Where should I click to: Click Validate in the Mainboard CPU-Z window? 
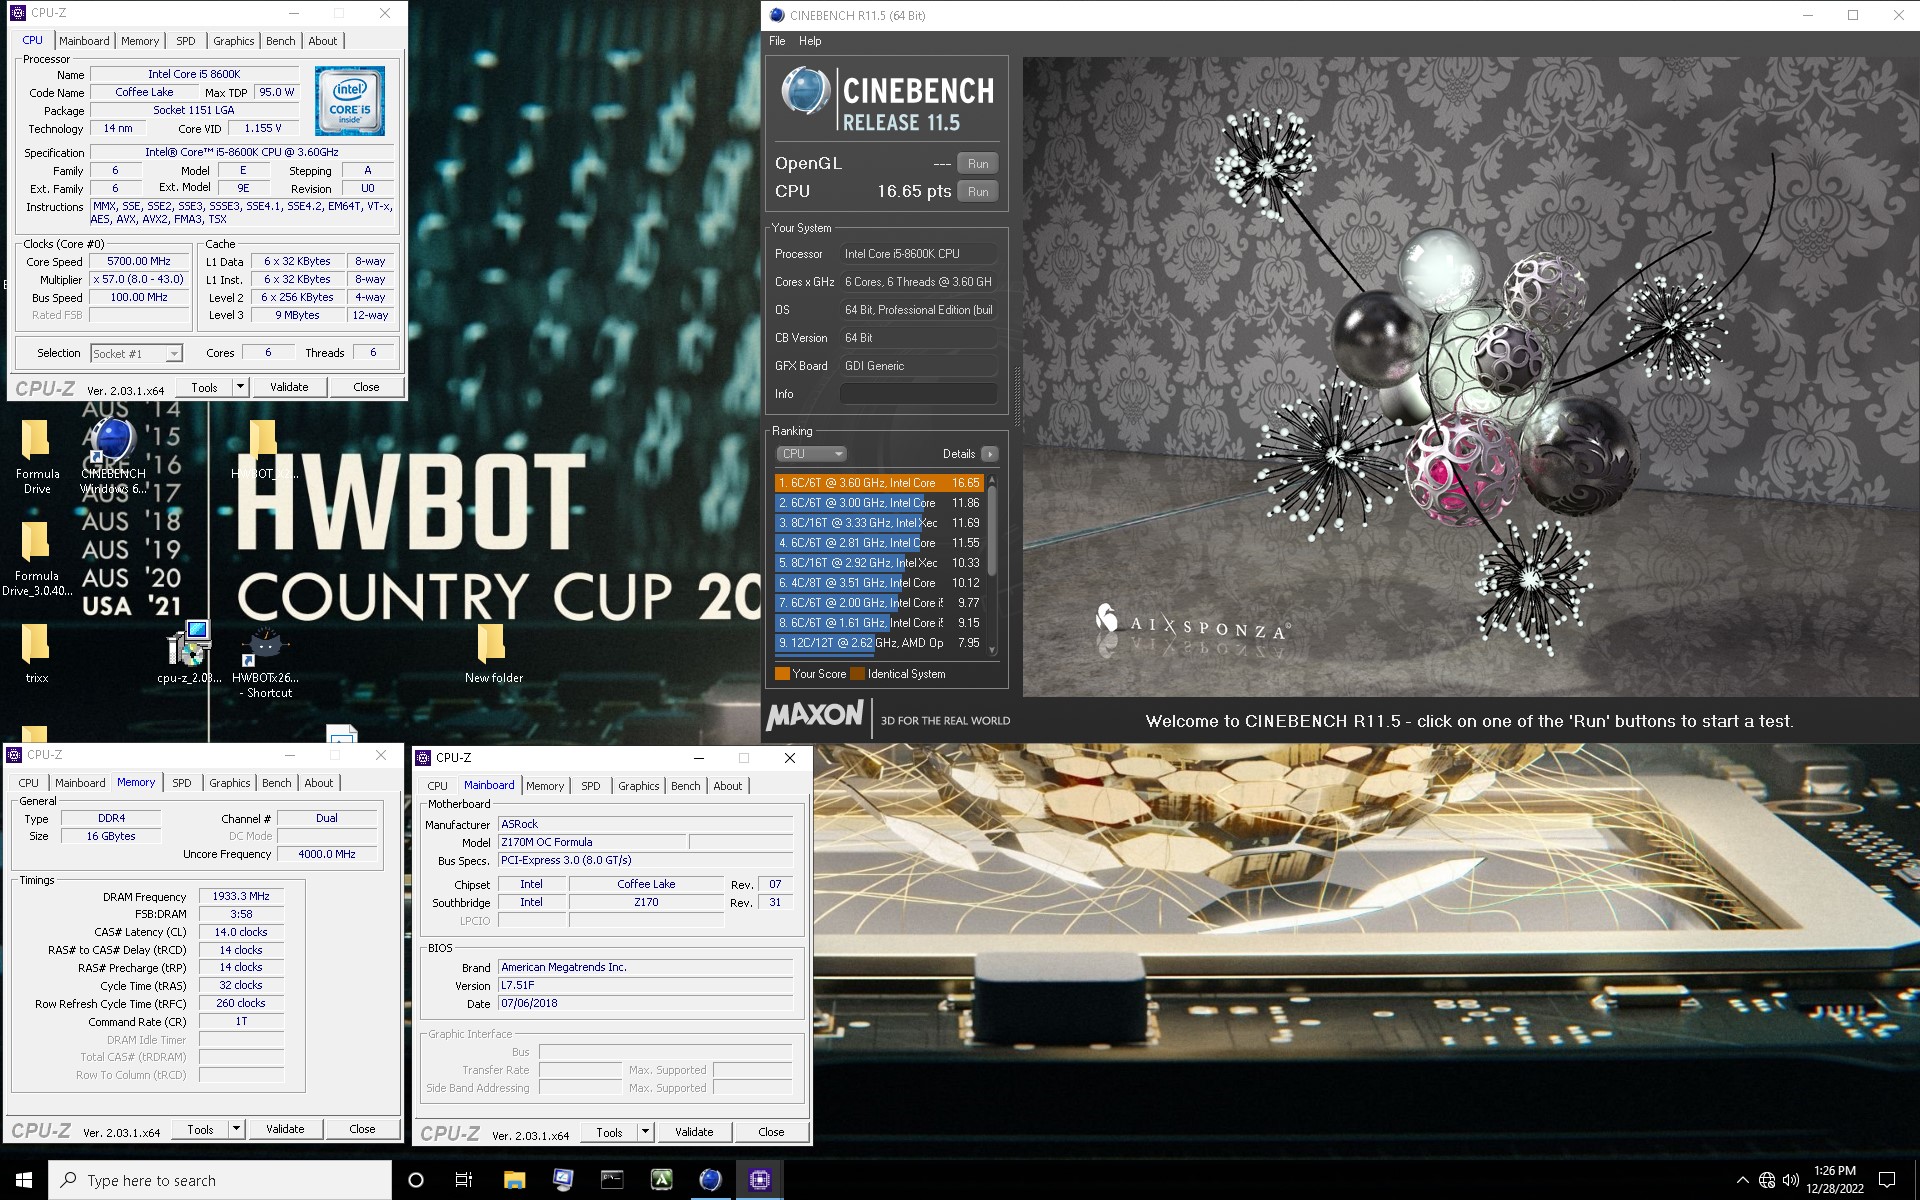(x=694, y=1132)
